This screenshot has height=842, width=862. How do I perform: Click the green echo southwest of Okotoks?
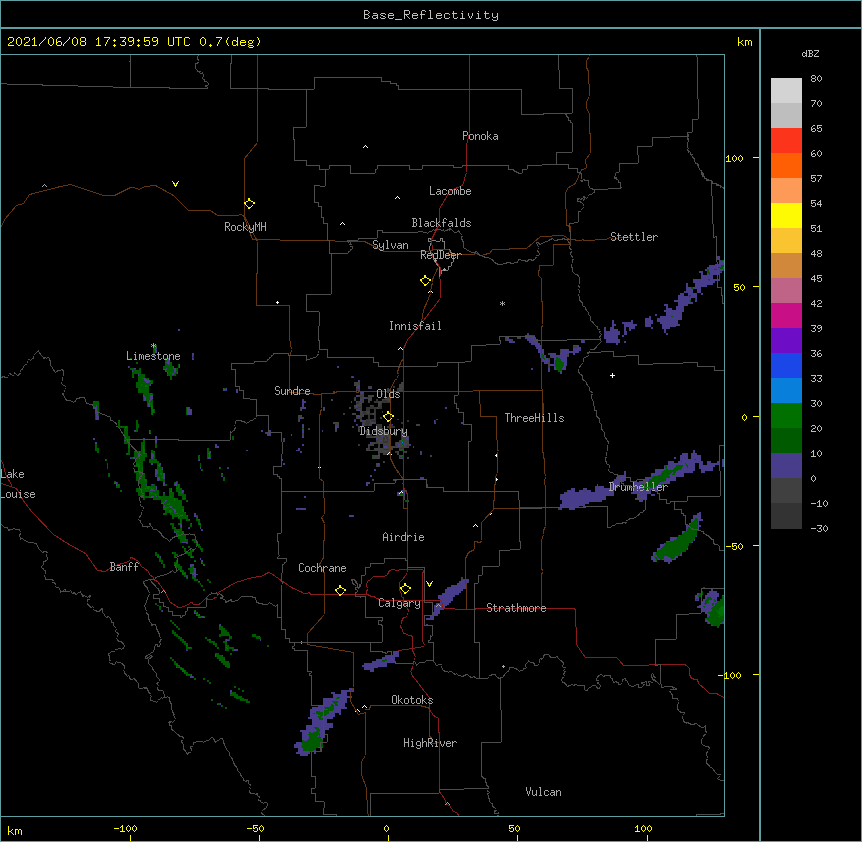[x=312, y=741]
